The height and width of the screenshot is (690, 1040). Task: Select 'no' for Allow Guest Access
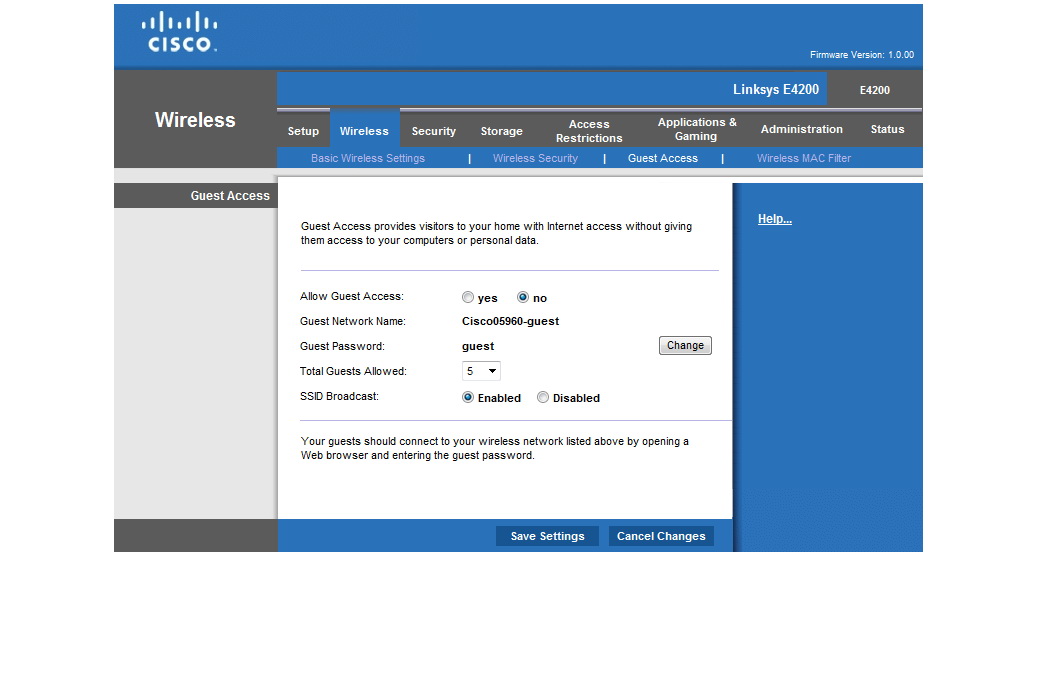[523, 298]
